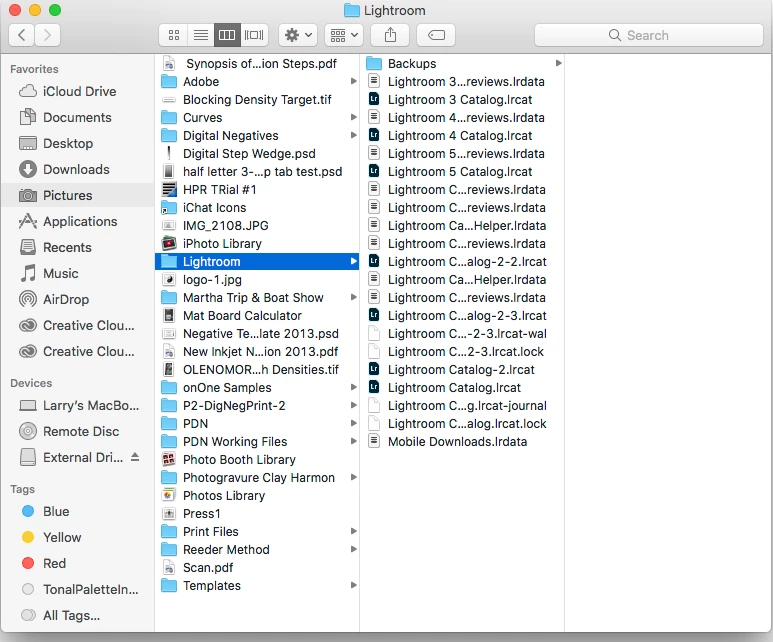Select Lightroom 5 Catalog.lrcat
773x642 pixels.
pyautogui.click(x=462, y=171)
